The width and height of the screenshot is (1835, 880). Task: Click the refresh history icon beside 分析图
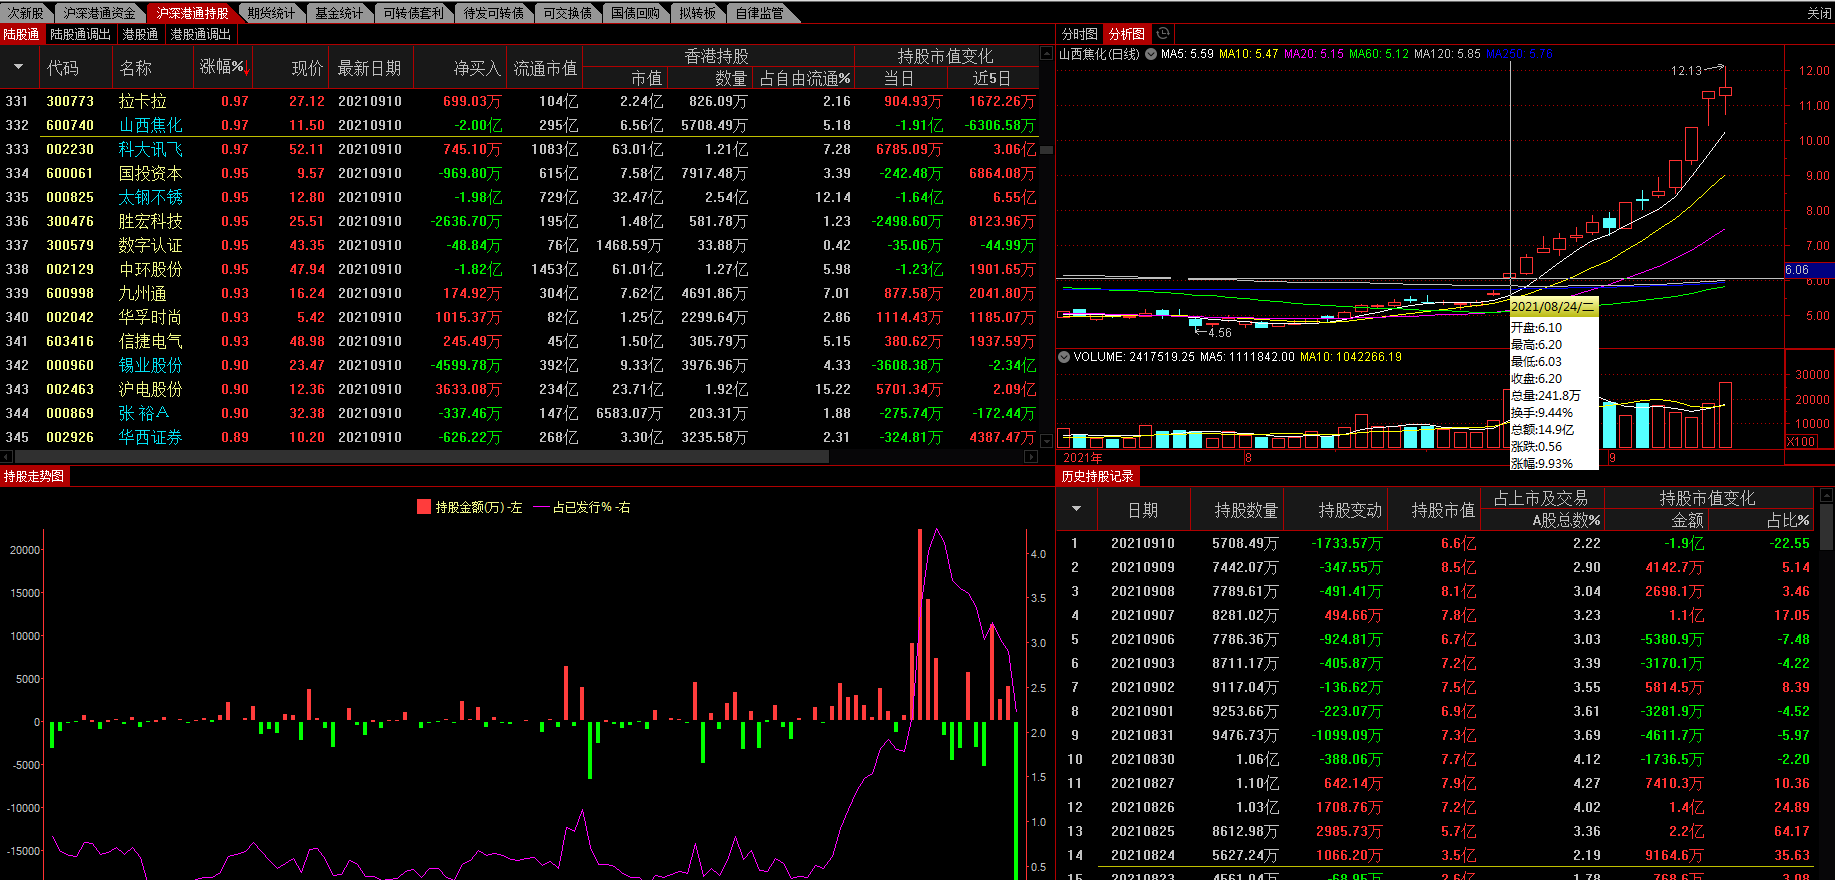coord(1163,34)
